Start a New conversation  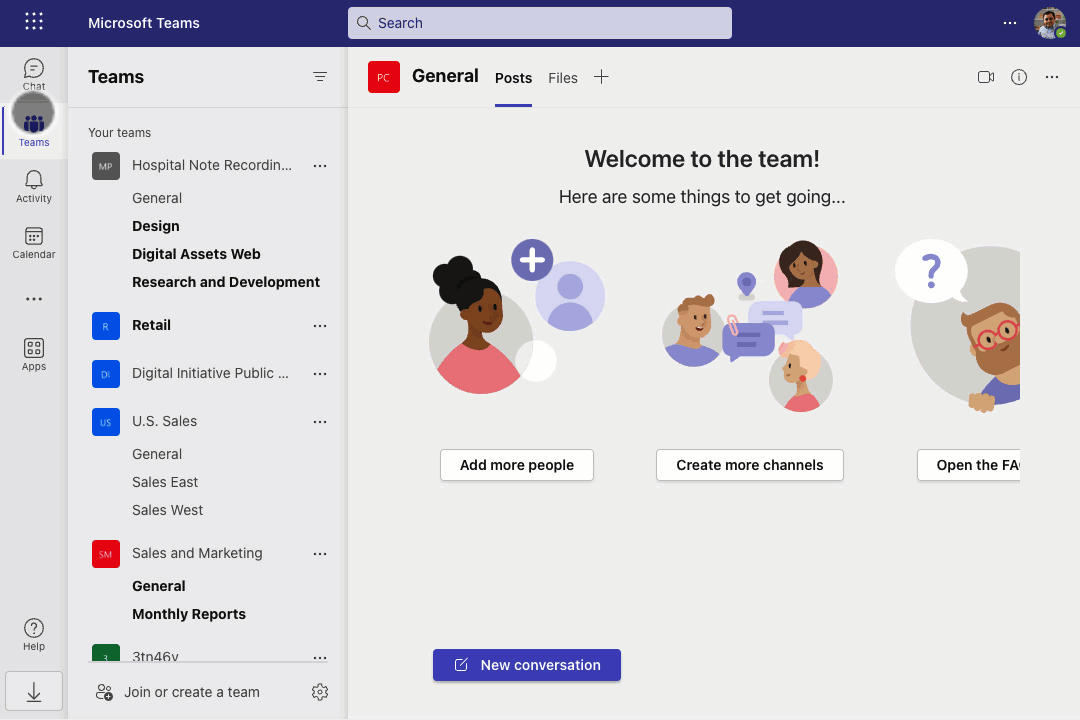click(x=526, y=664)
